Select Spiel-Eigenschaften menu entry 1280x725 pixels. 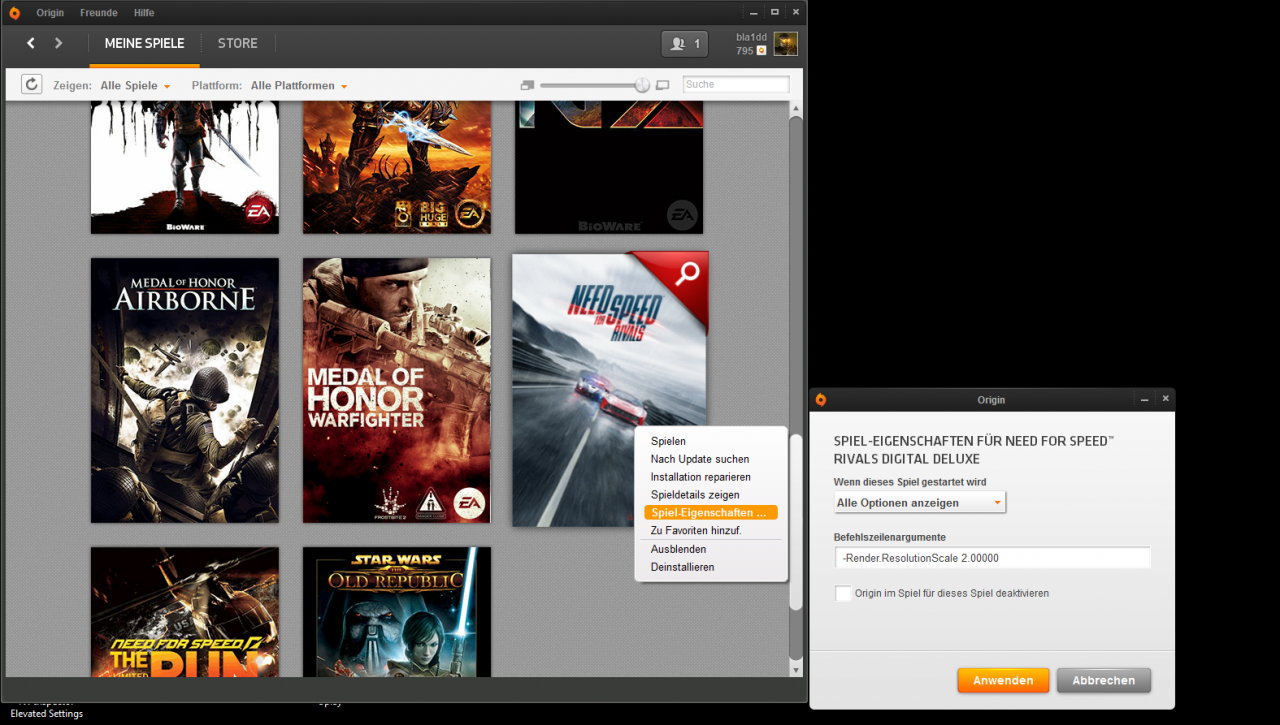pyautogui.click(x=711, y=513)
